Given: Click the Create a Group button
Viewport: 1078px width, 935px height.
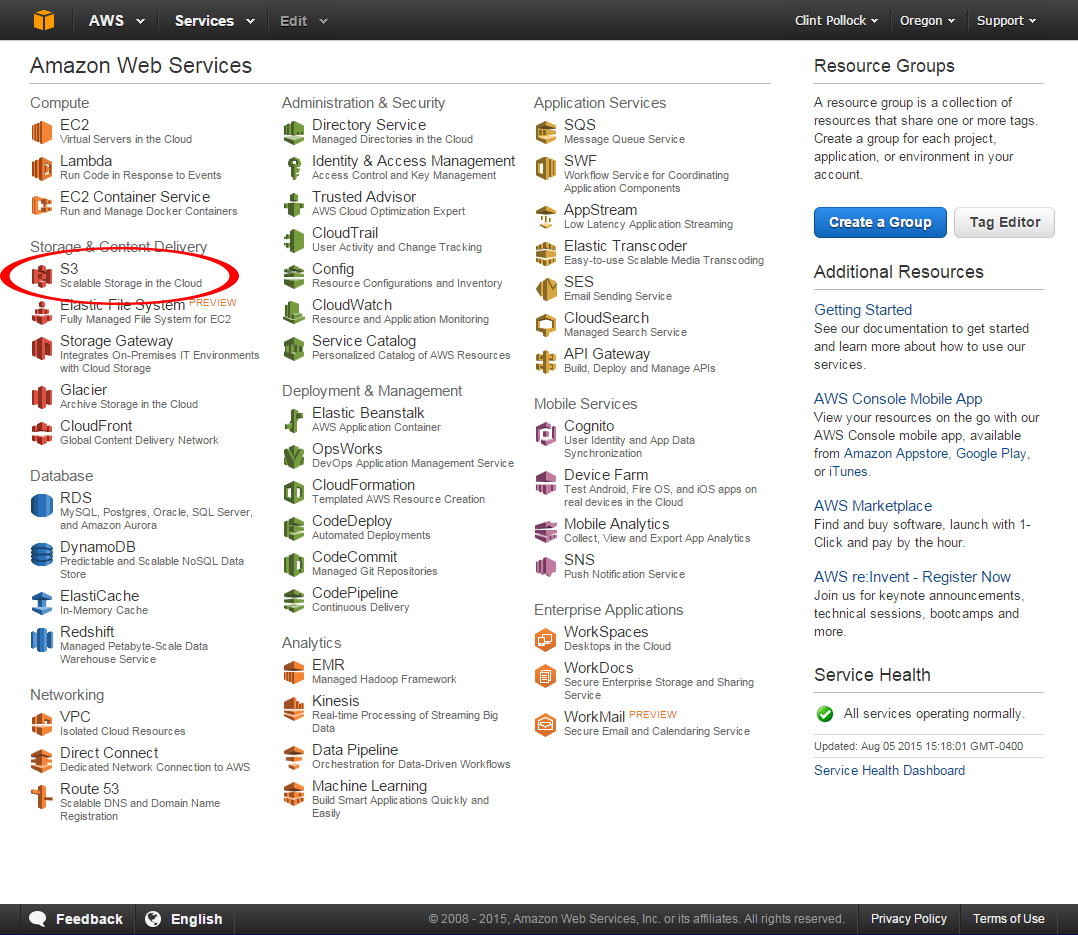Looking at the screenshot, I should click(880, 222).
